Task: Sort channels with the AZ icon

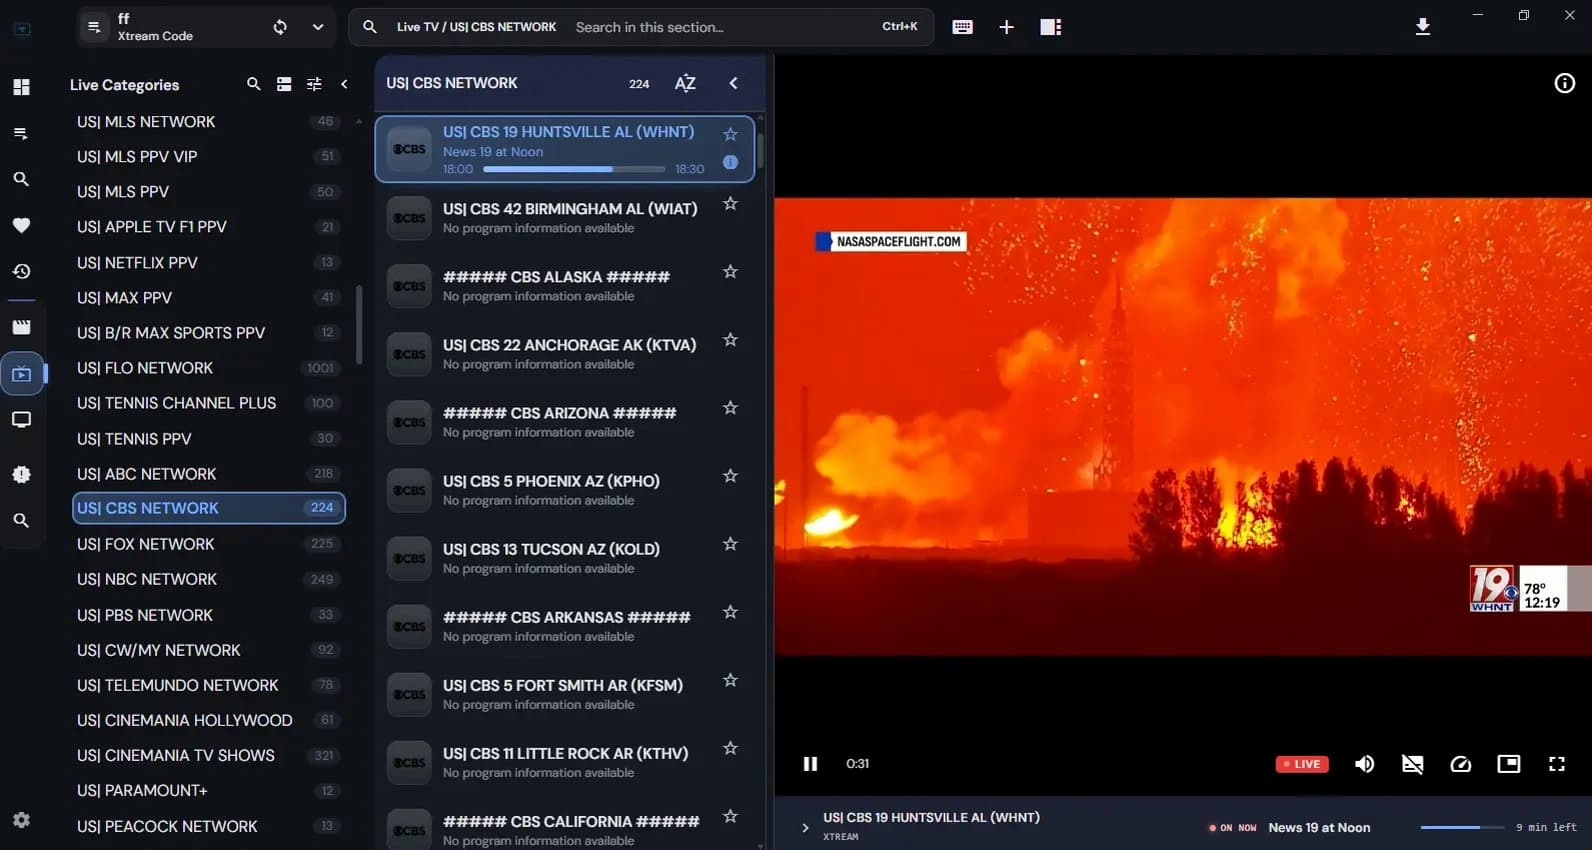Action: coord(685,83)
